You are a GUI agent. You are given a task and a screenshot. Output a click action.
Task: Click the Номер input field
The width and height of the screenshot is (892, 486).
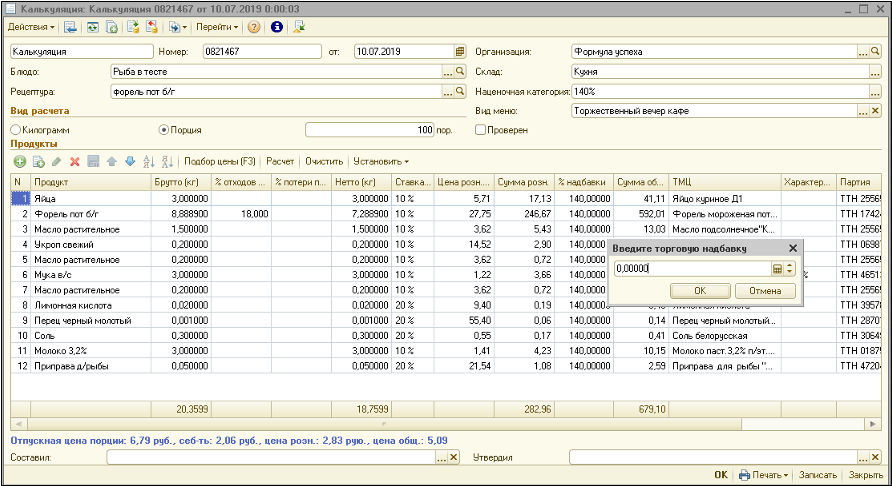click(260, 50)
